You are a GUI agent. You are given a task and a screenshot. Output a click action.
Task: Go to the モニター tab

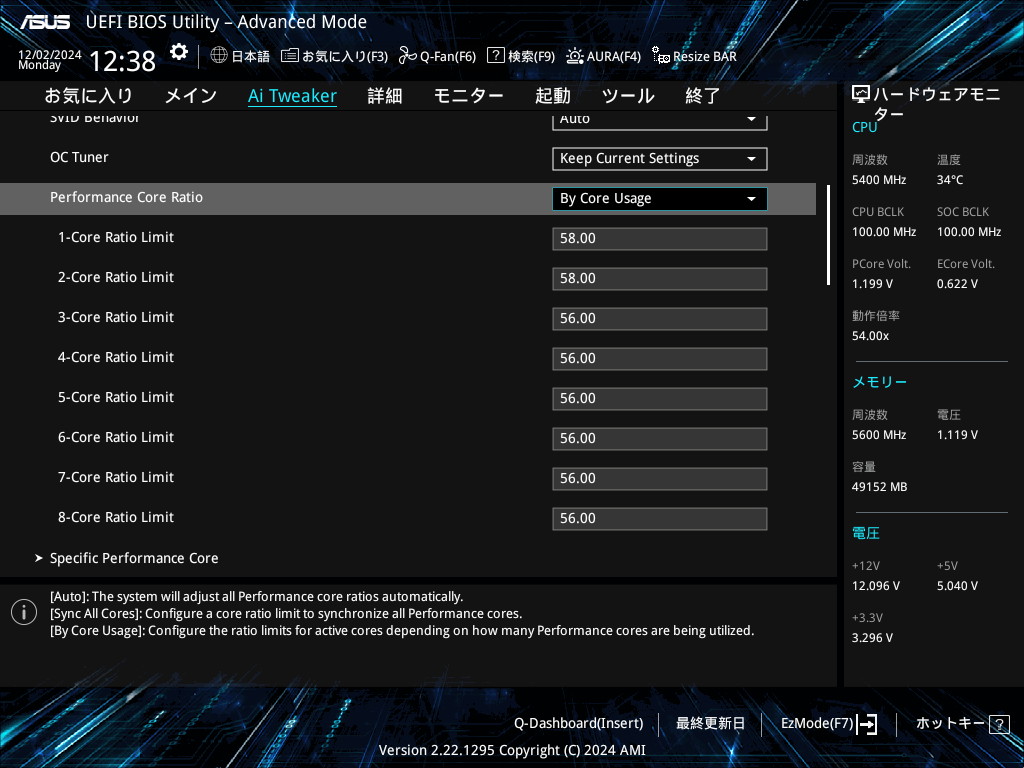click(x=468, y=96)
